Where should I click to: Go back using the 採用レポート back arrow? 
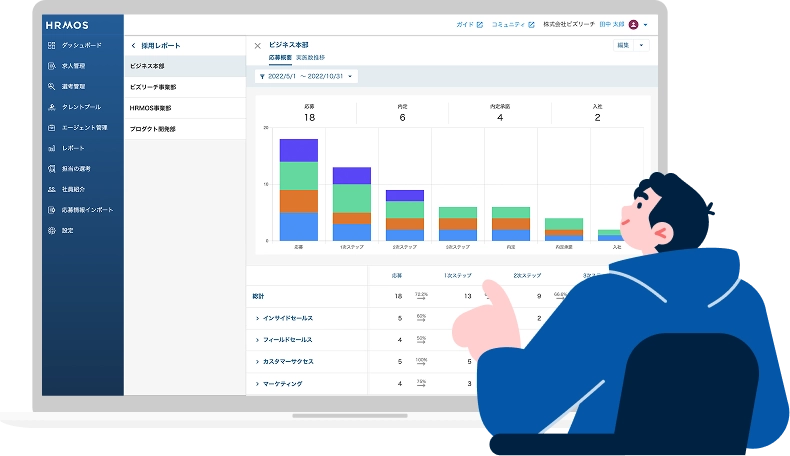[134, 46]
